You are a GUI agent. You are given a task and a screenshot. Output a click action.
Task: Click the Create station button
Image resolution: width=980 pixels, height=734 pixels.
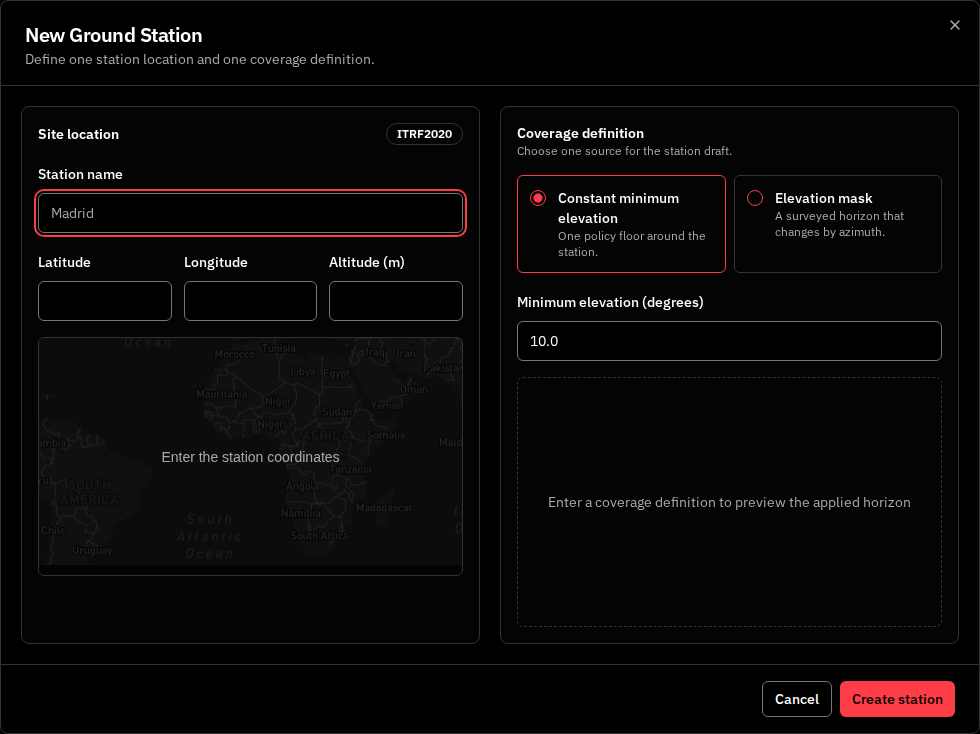coord(897,699)
